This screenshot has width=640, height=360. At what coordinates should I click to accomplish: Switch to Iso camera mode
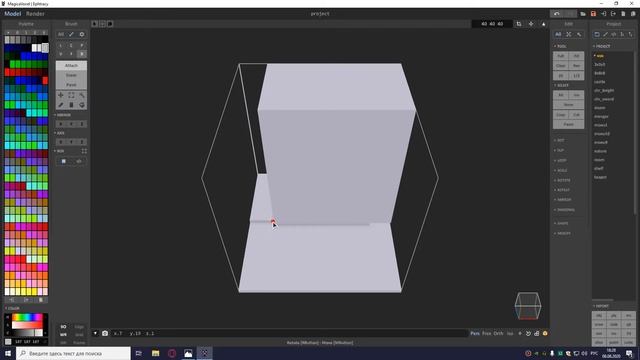click(510, 333)
